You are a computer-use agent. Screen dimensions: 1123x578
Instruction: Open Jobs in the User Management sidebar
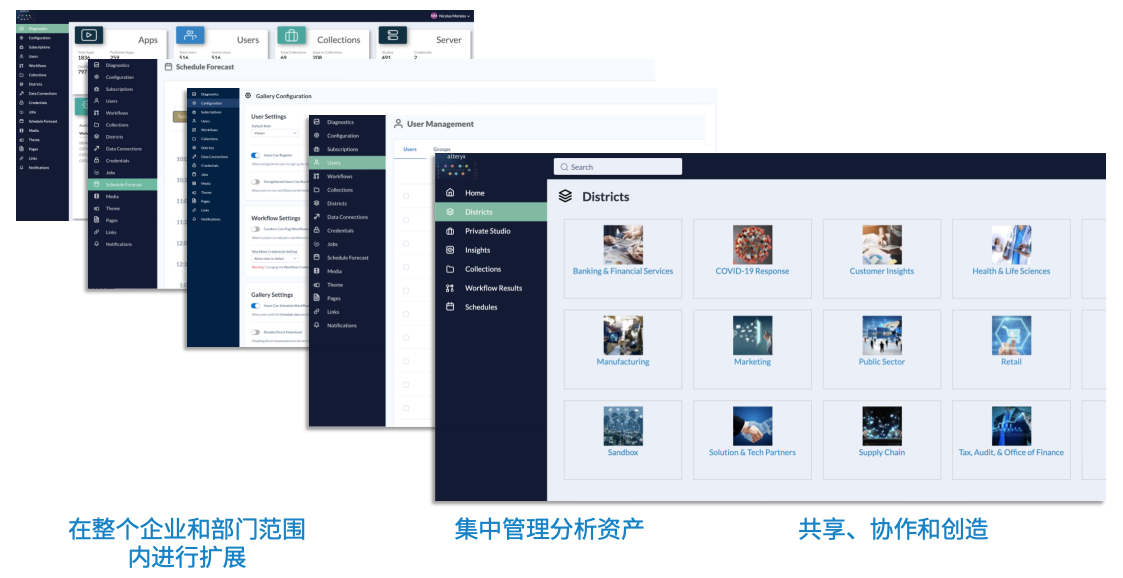click(x=347, y=244)
